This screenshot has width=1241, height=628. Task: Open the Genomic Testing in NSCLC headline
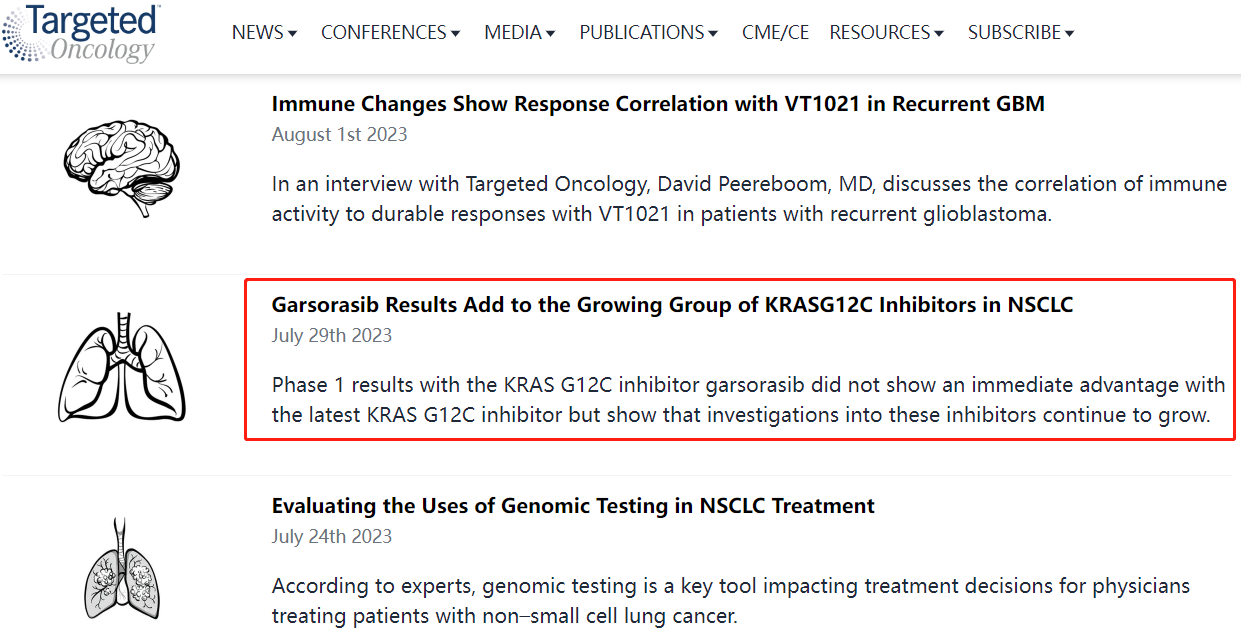coord(573,506)
